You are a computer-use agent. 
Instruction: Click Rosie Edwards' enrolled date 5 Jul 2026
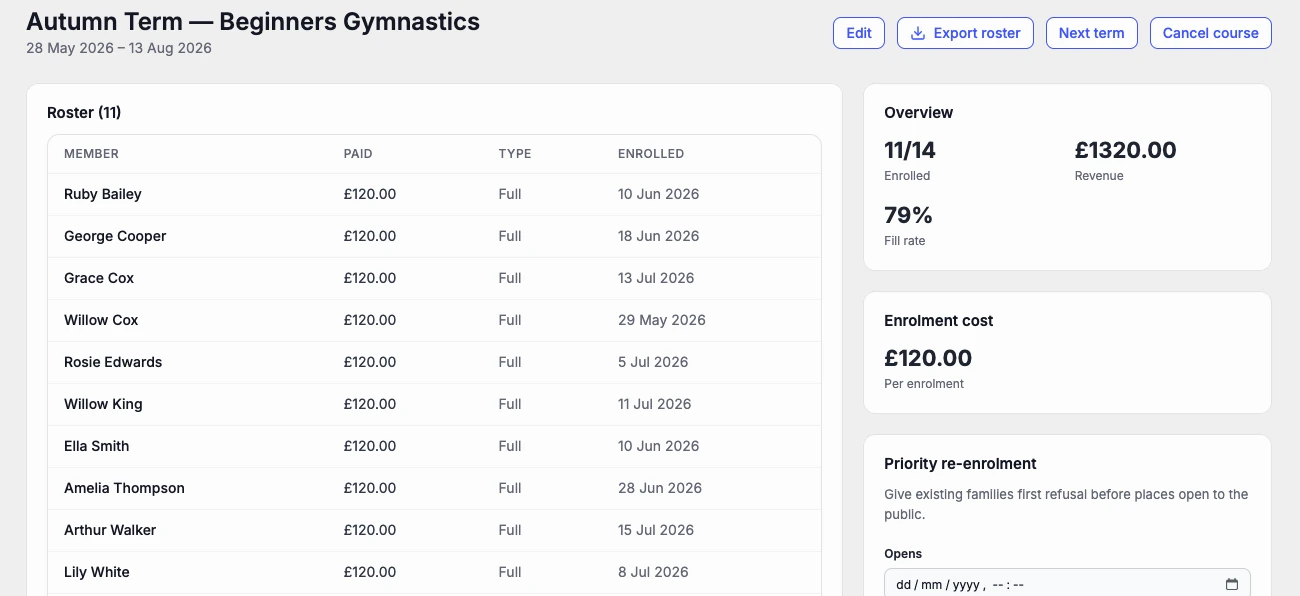click(x=653, y=362)
